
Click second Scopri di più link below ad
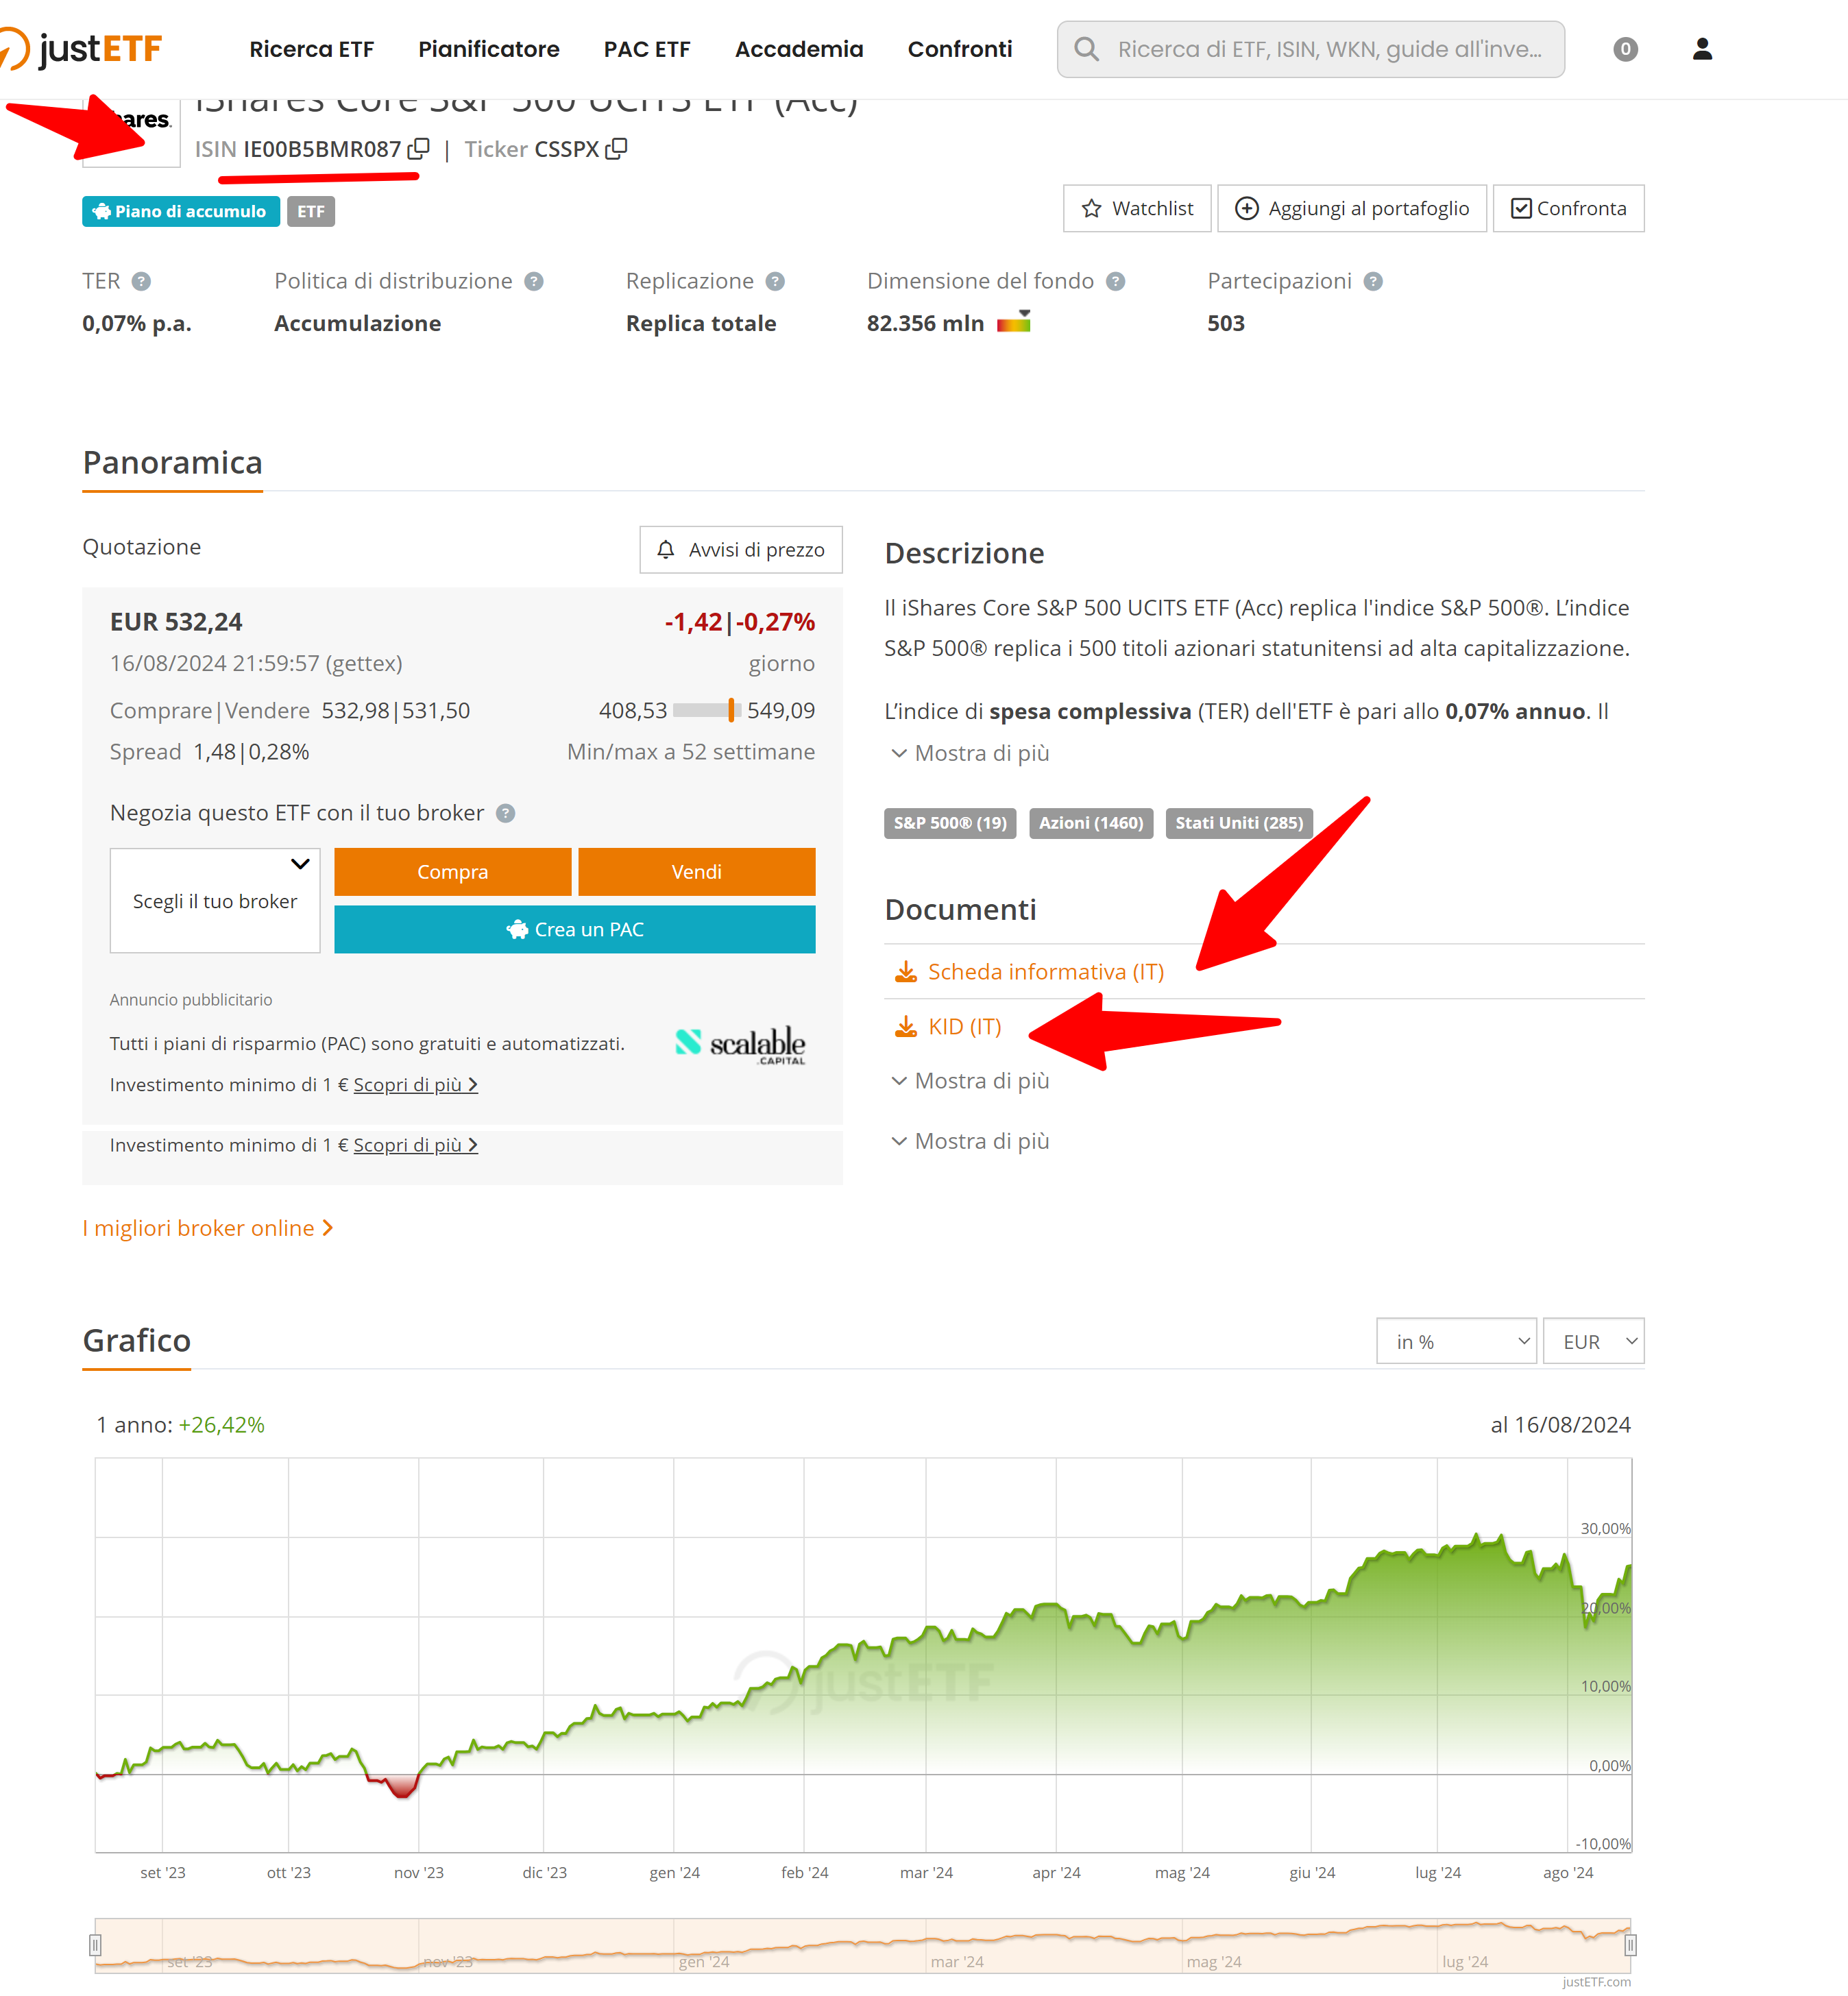(415, 1145)
